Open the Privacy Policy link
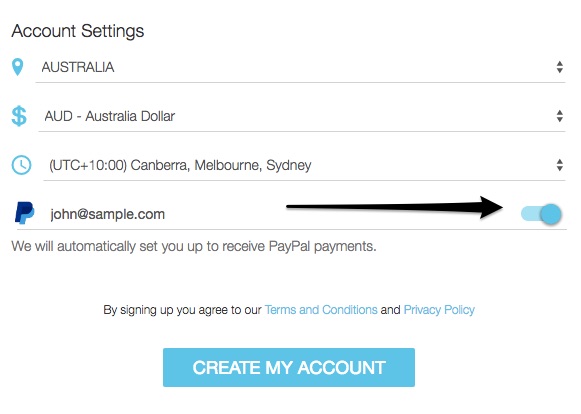The height and width of the screenshot is (414, 581). 439,309
